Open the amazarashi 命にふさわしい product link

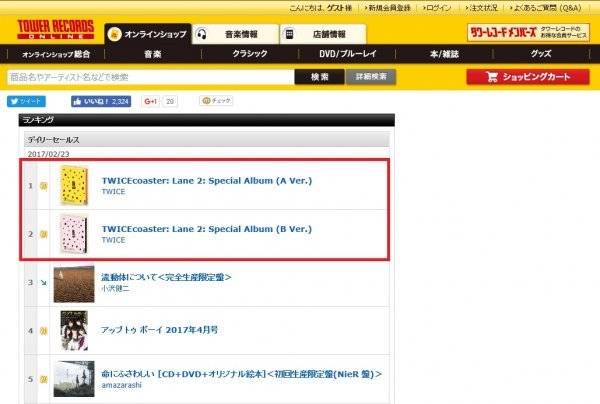pyautogui.click(x=241, y=374)
